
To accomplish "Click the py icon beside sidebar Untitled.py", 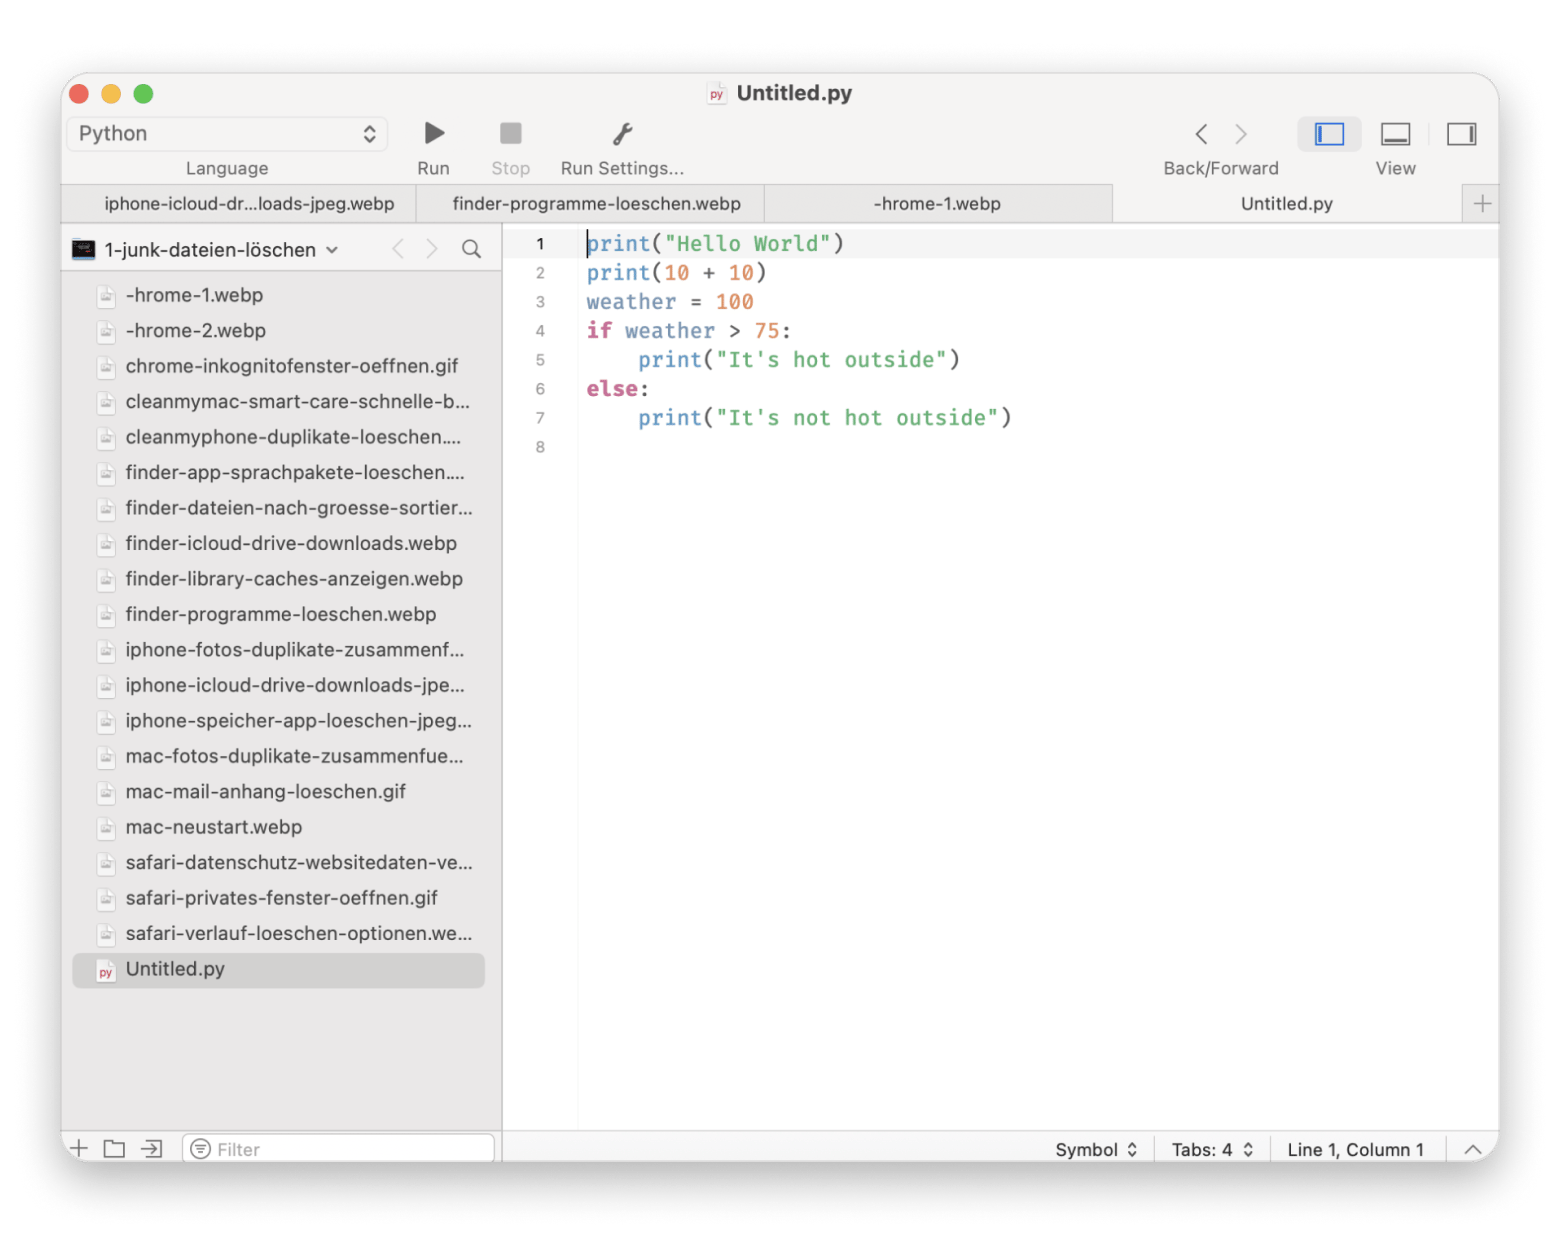I will click(105, 971).
